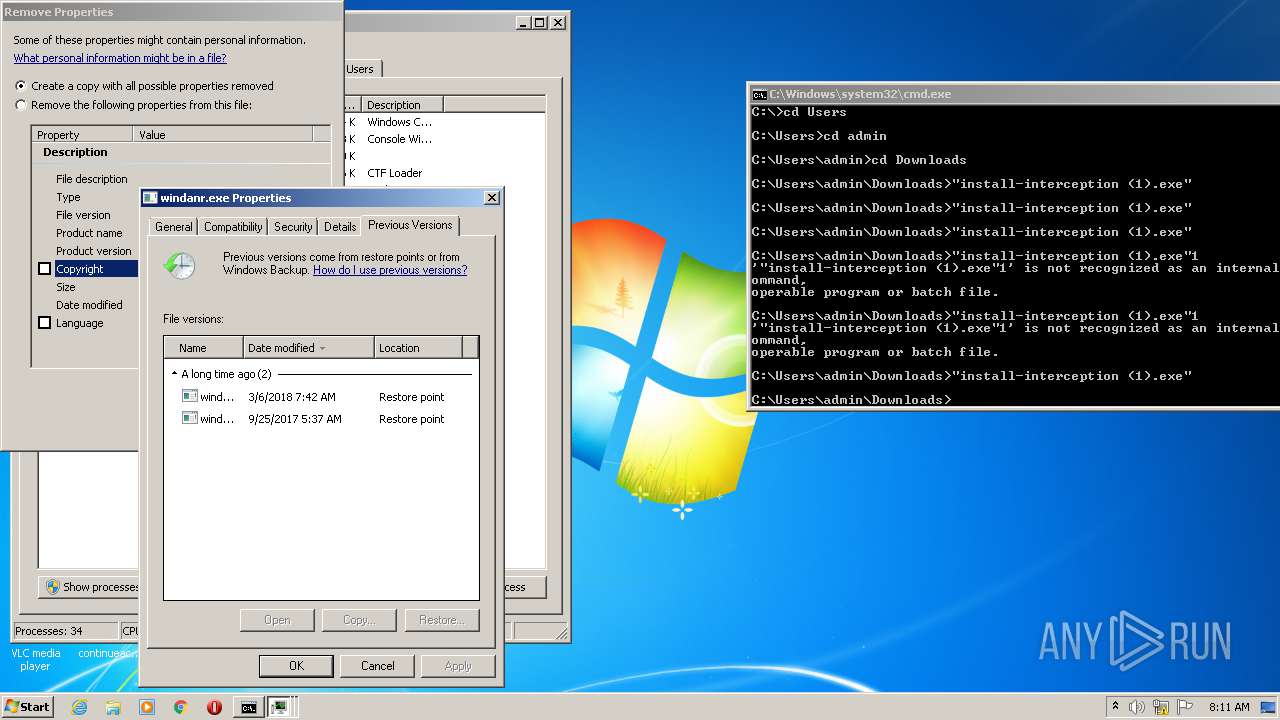Click the 8:11 AM taskbar clock
1280x720 pixels.
1229,707
